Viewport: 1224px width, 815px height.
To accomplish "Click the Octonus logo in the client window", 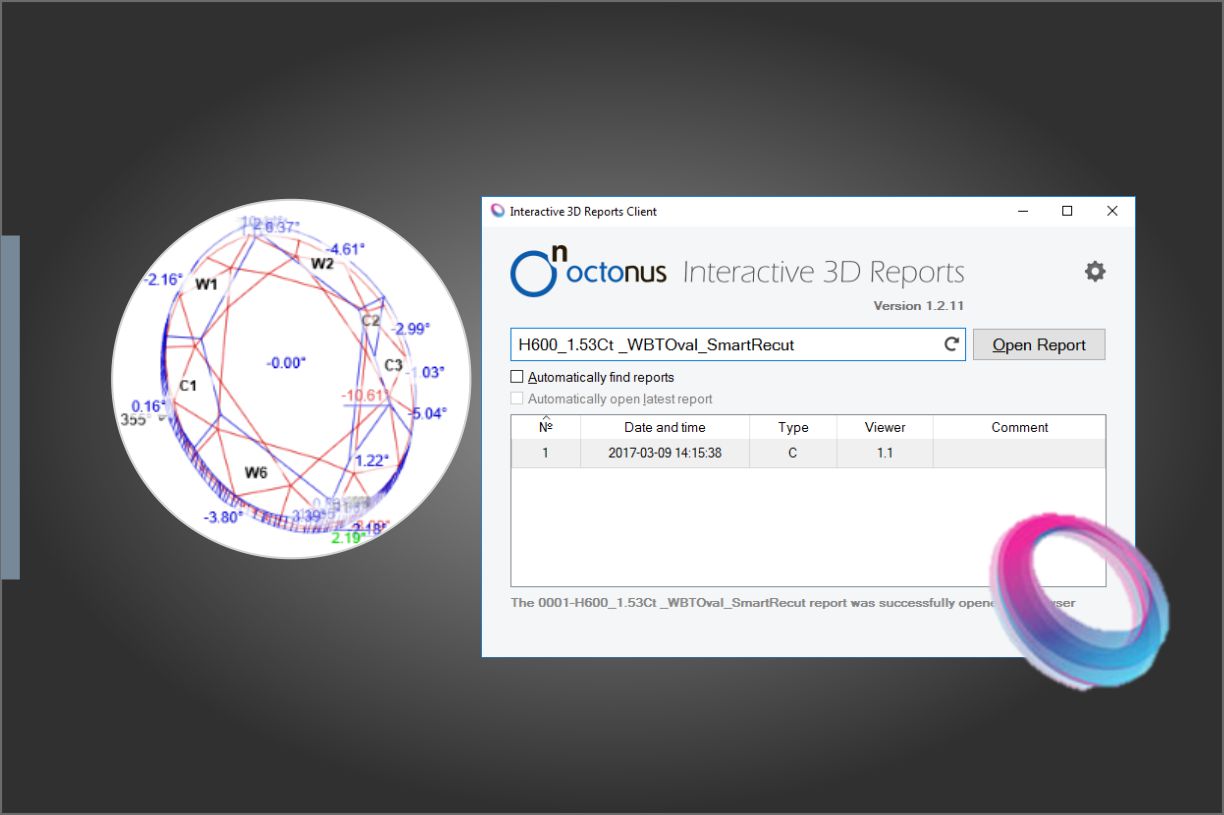I will click(588, 270).
